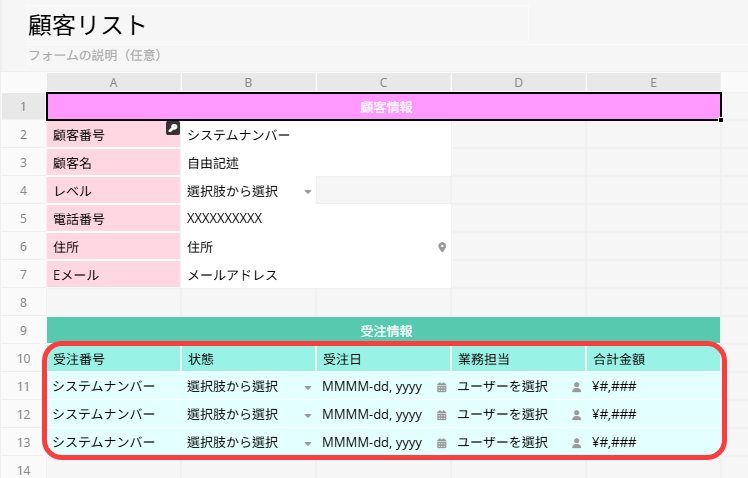Click the user icon in row 12 業務担当
748x478 pixels.
576,415
